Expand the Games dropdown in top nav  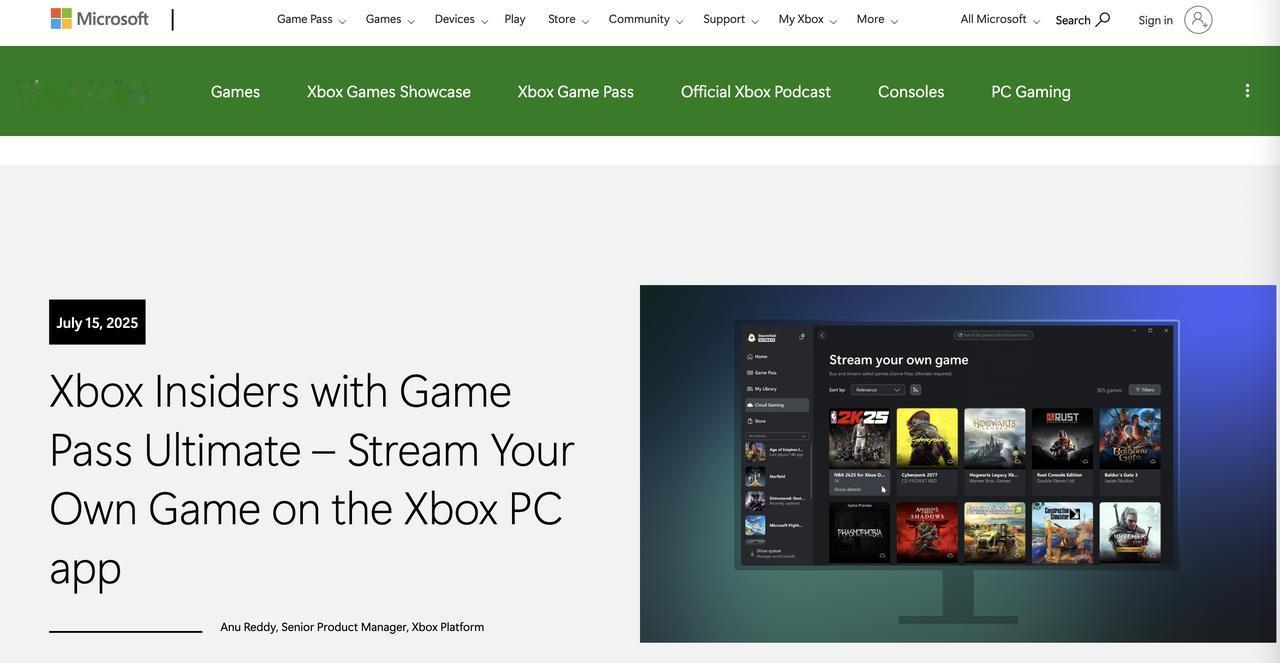(x=390, y=19)
